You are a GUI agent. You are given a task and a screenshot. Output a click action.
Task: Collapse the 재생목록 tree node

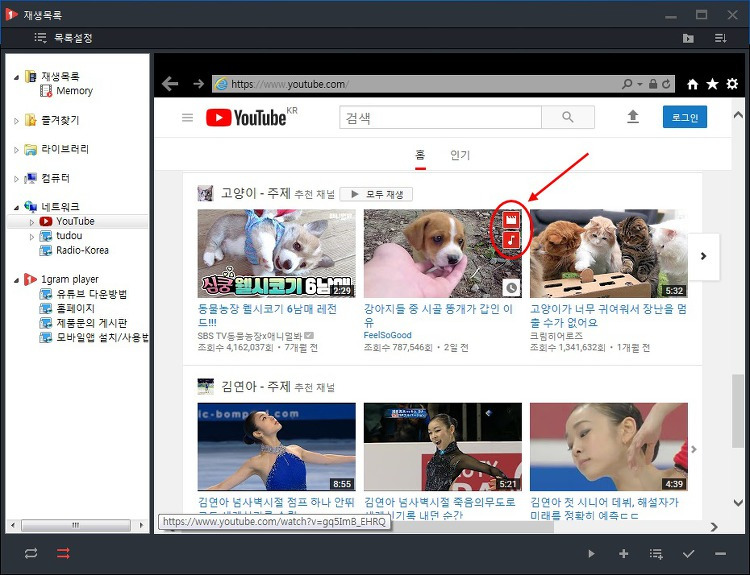point(16,77)
